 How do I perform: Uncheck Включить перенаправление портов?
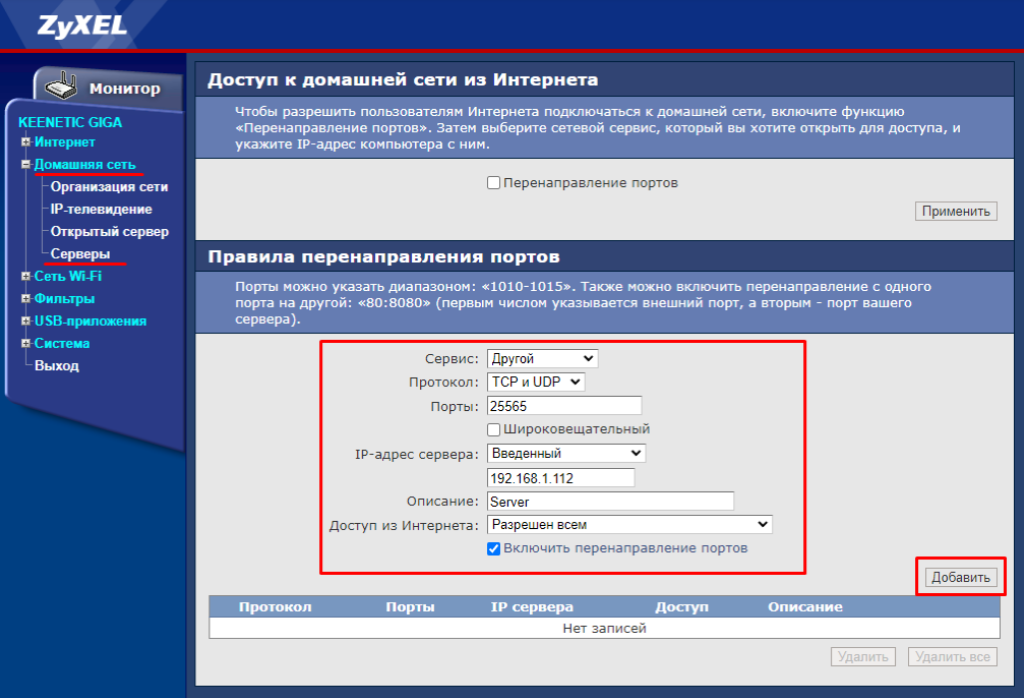[x=493, y=548]
